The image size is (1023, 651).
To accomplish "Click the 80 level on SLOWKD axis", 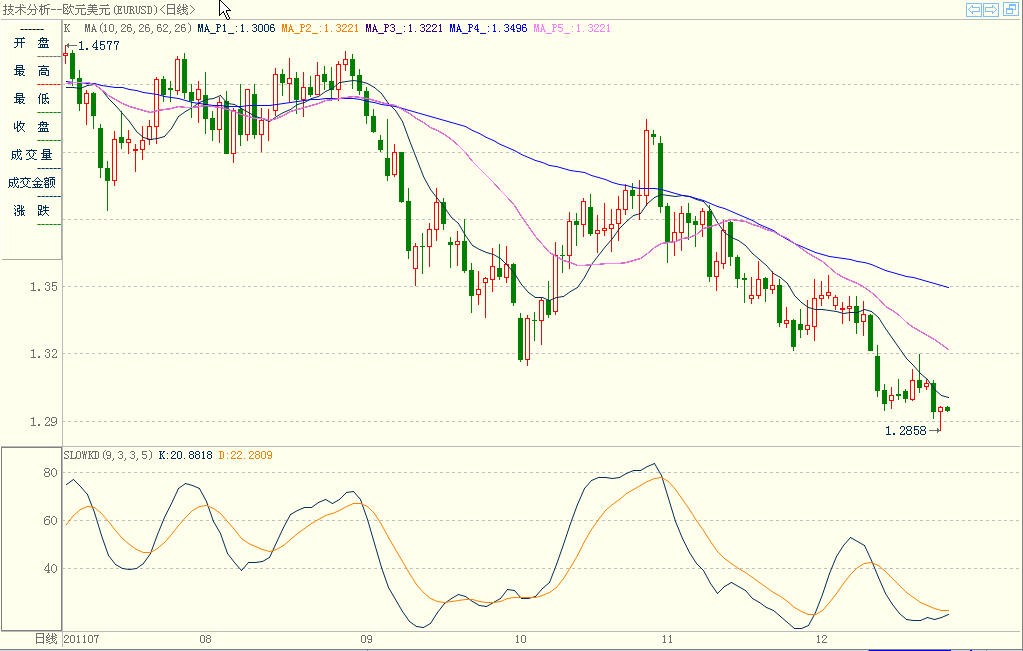I will click(x=50, y=472).
